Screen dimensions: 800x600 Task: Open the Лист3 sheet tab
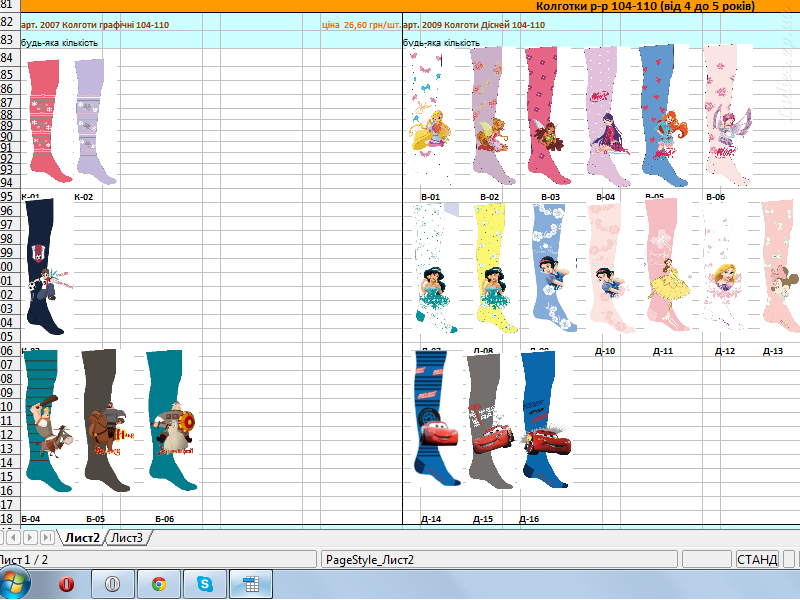coord(127,538)
